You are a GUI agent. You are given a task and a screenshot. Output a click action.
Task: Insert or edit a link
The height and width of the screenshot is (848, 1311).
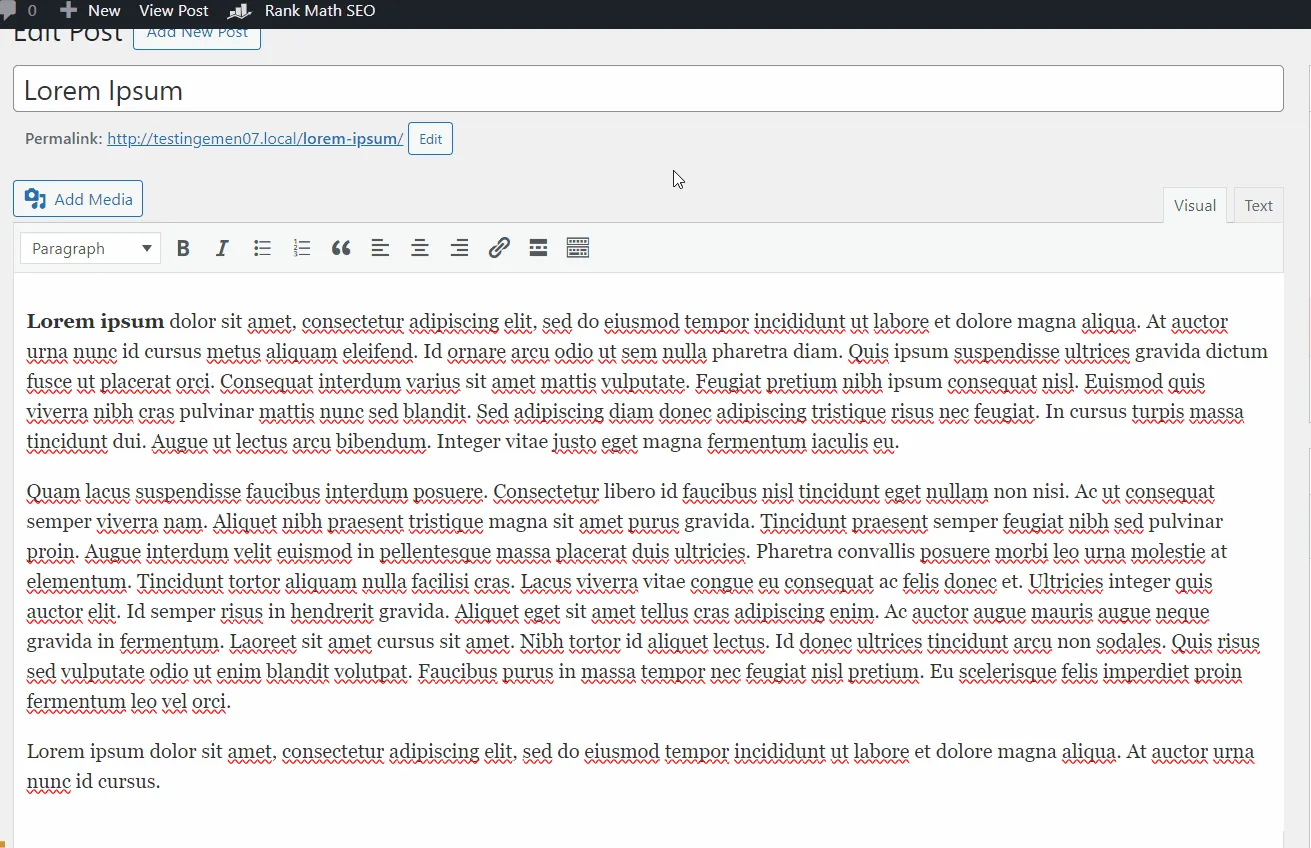point(499,247)
